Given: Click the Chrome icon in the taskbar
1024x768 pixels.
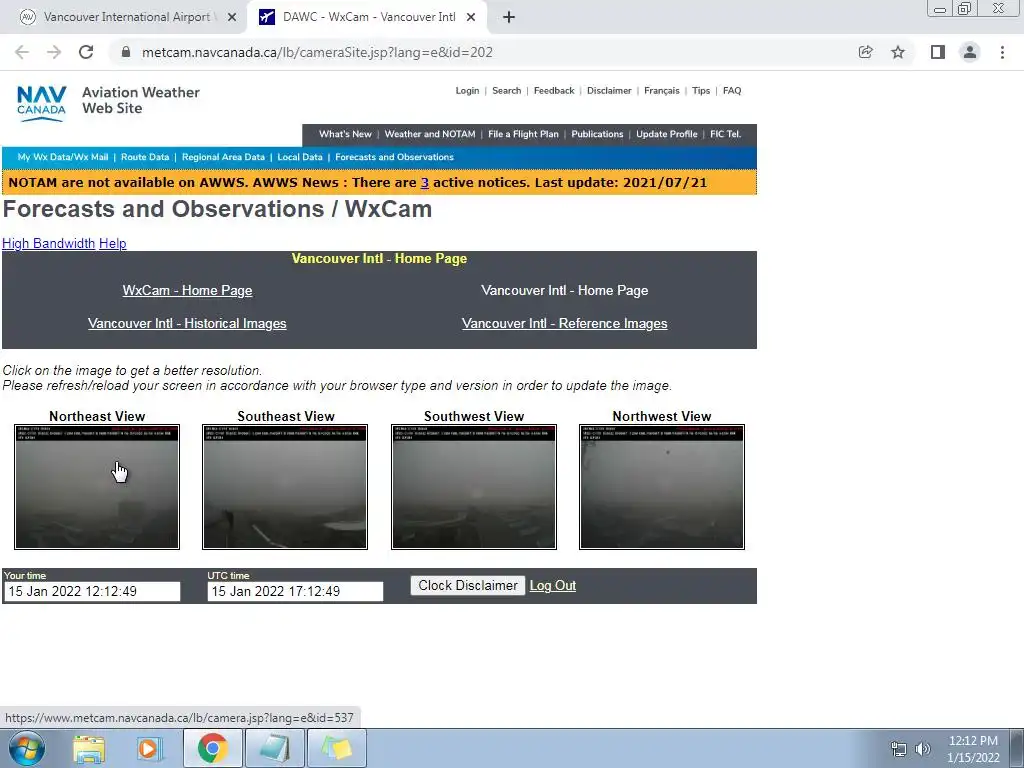Looking at the screenshot, I should (212, 748).
